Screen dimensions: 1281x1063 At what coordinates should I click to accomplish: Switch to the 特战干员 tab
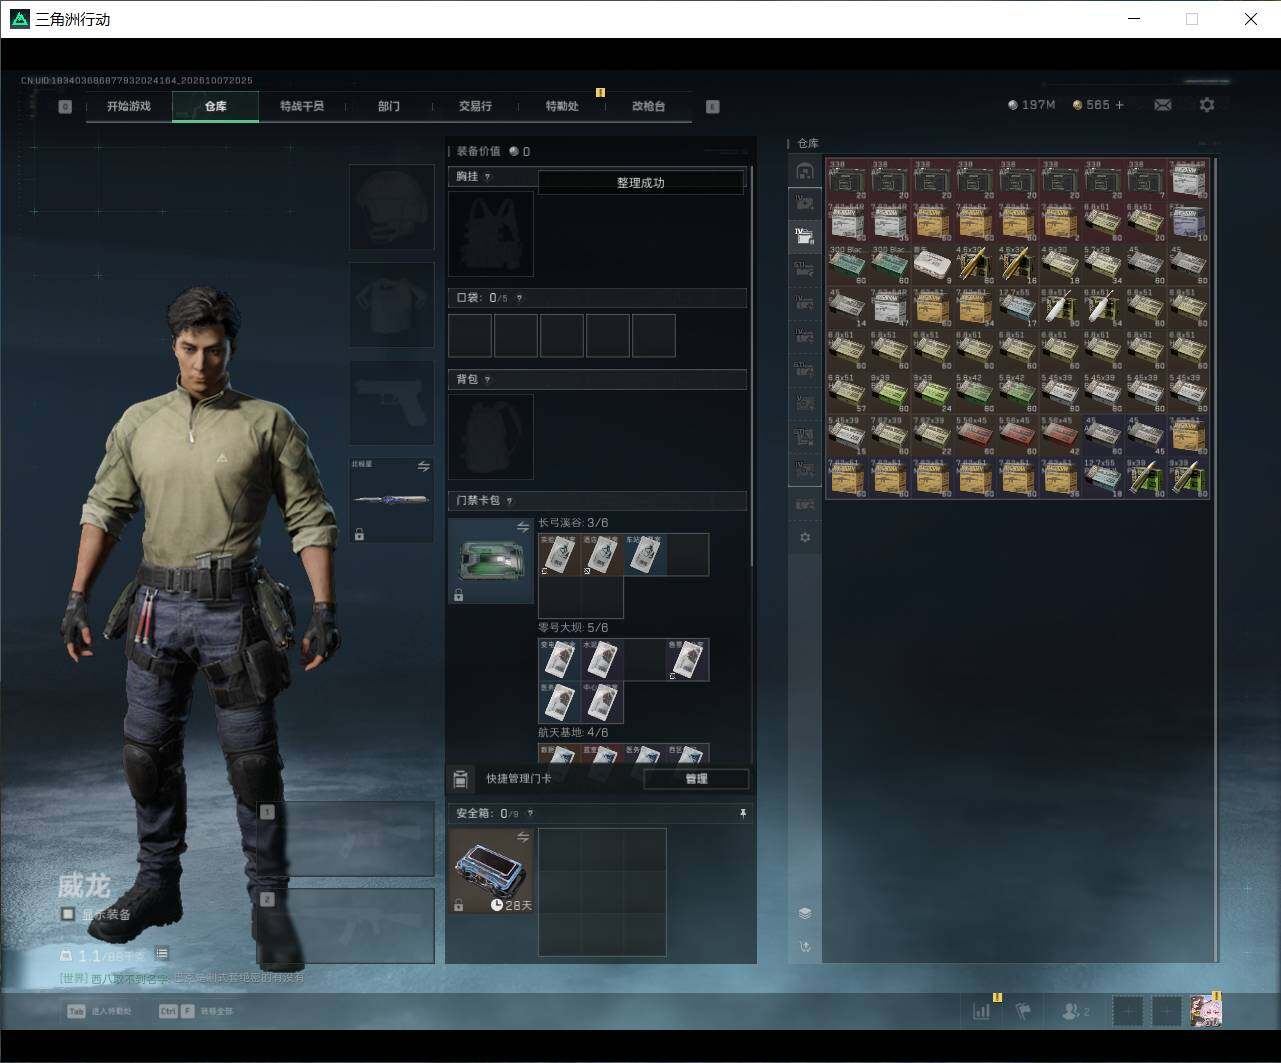(x=302, y=106)
